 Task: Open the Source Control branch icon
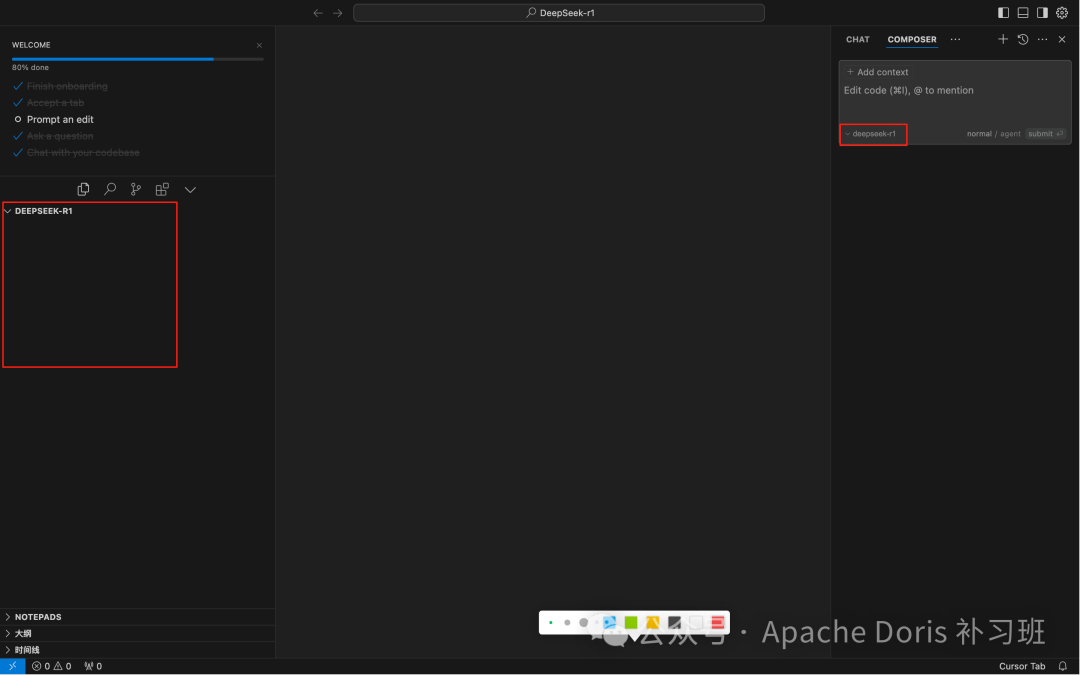(x=136, y=189)
